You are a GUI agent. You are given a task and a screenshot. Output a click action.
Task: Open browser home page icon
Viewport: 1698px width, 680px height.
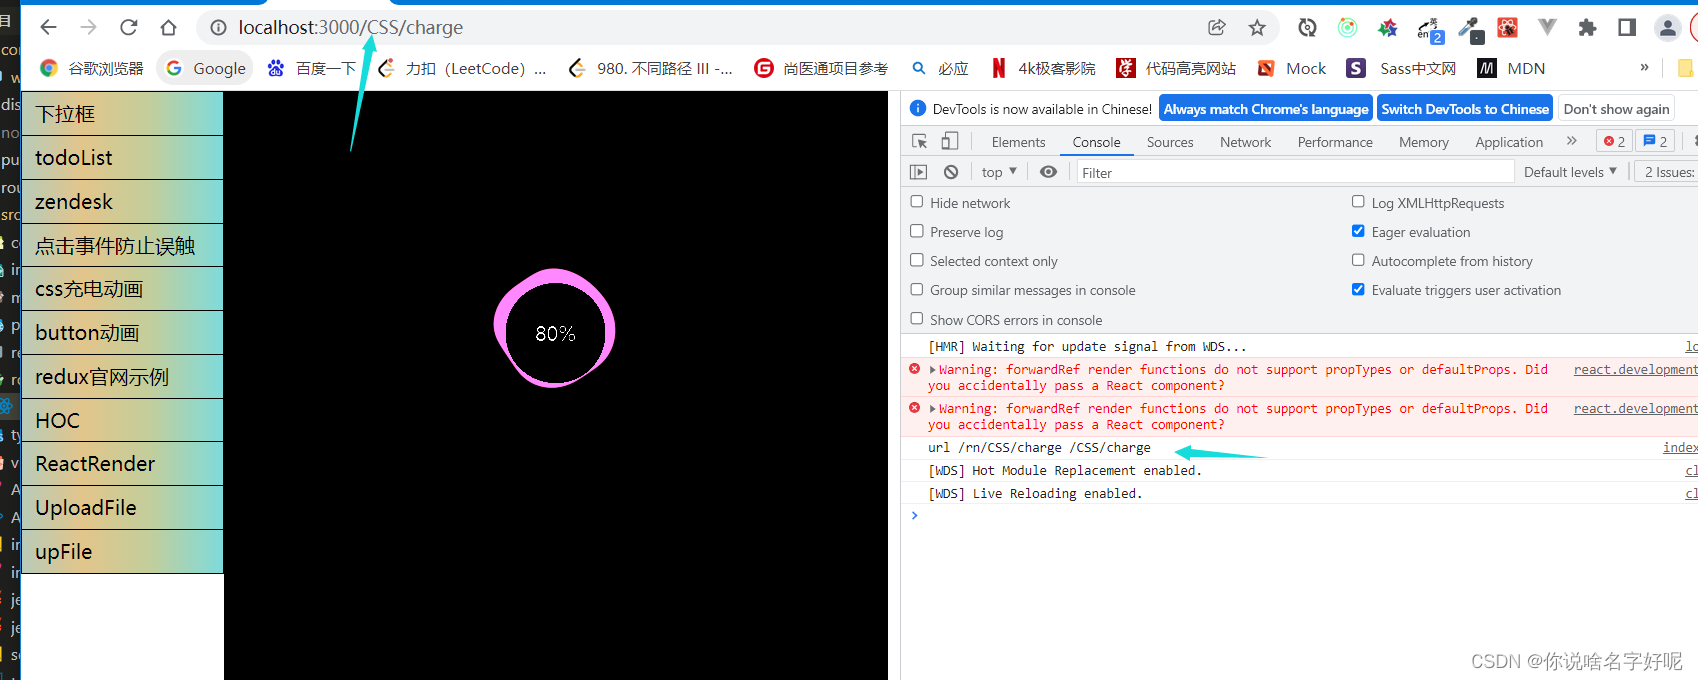pyautogui.click(x=168, y=28)
